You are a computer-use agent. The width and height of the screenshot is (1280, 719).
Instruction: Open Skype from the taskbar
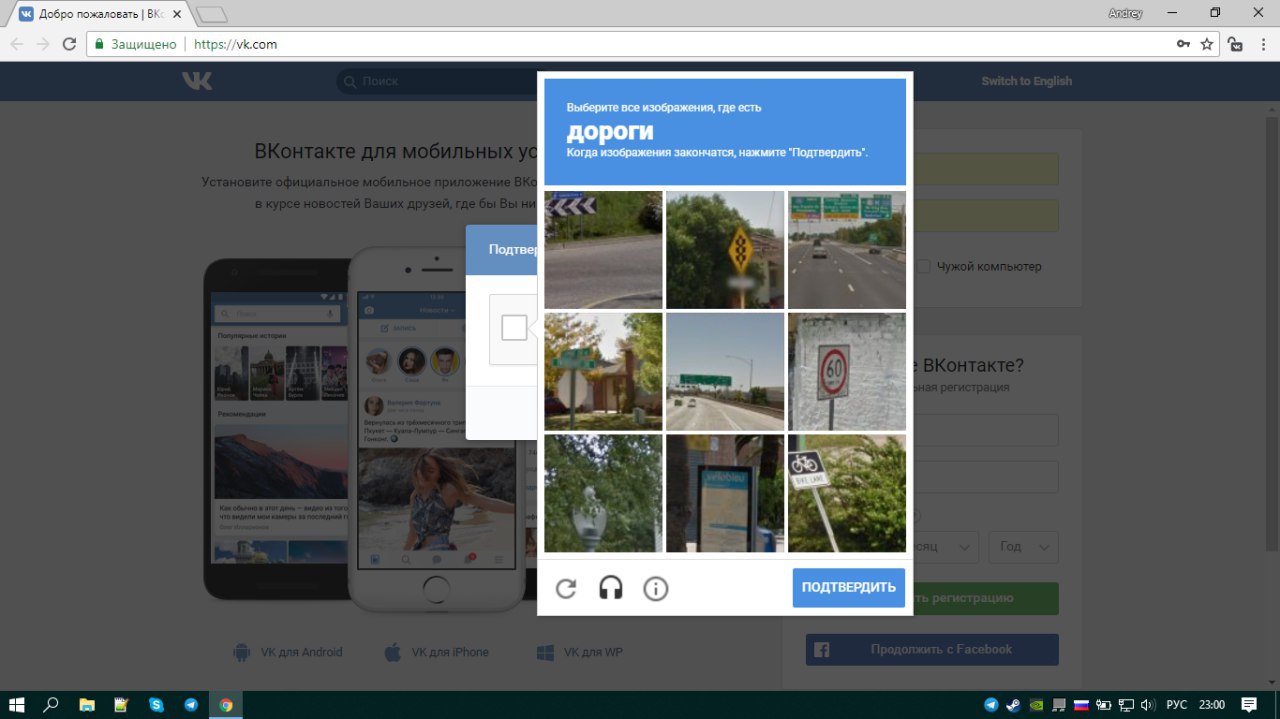point(156,705)
